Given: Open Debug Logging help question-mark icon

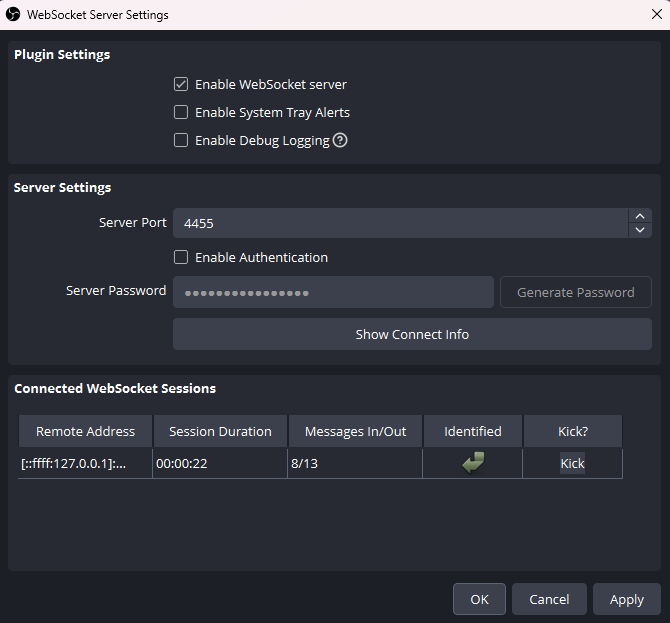Looking at the screenshot, I should 340,140.
